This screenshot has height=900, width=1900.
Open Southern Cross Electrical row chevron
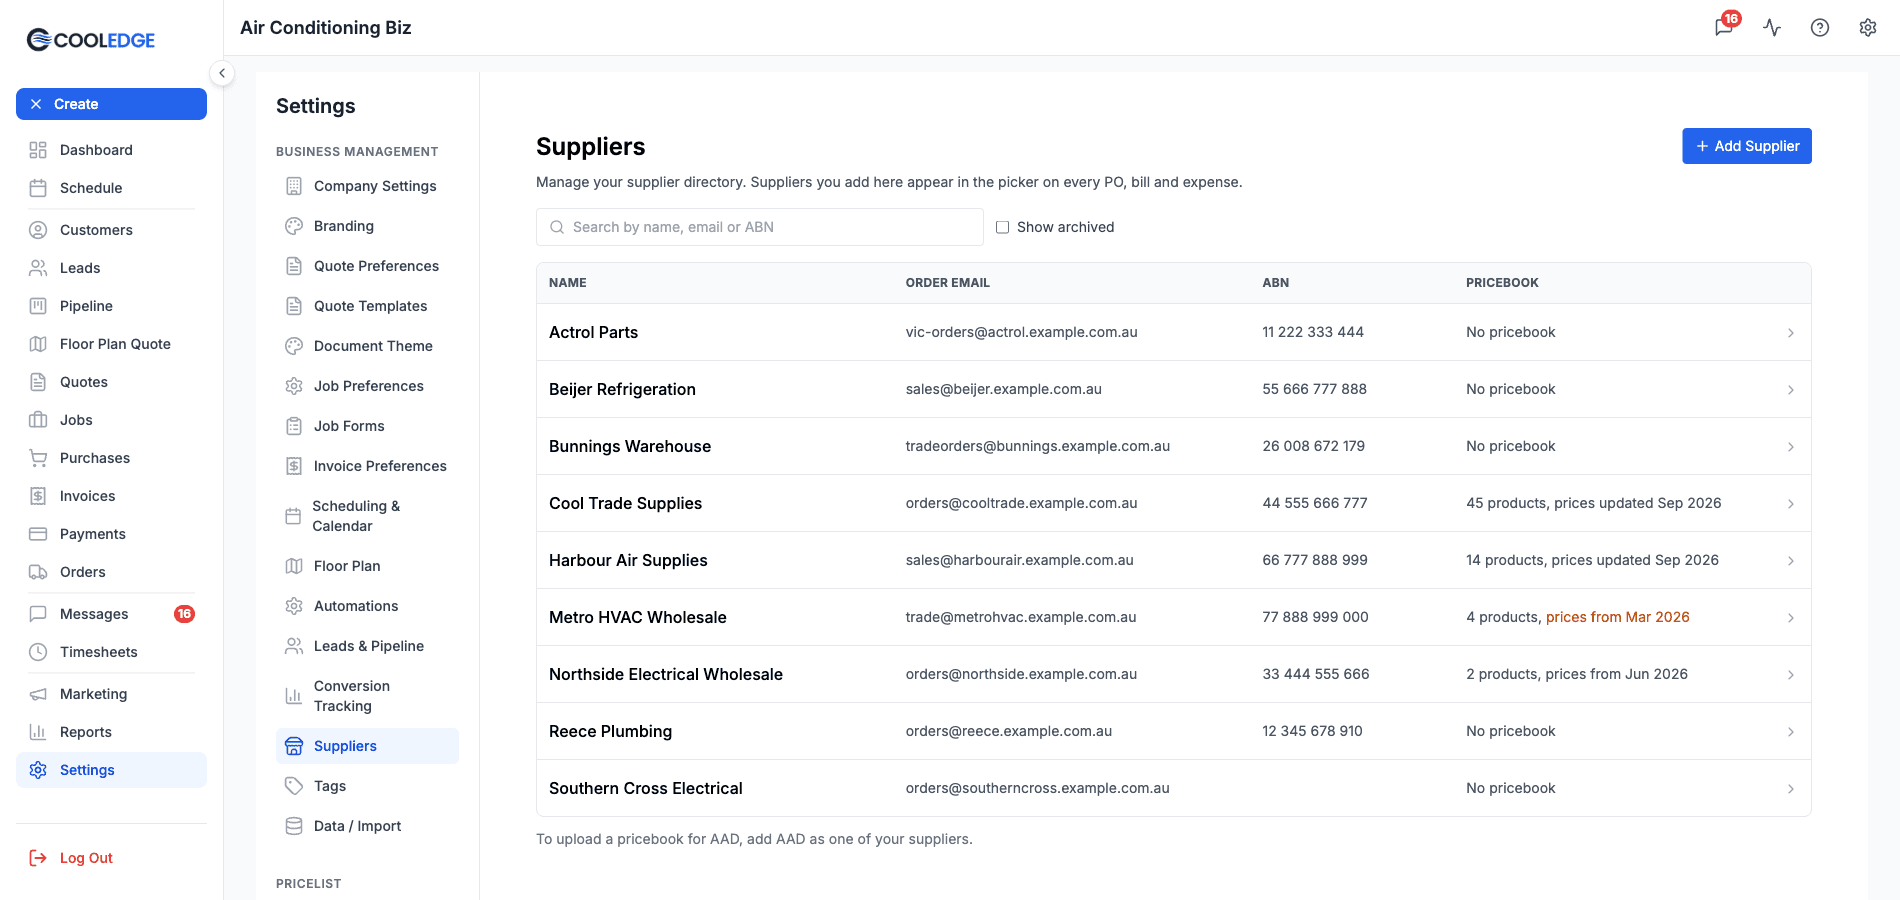(1790, 789)
